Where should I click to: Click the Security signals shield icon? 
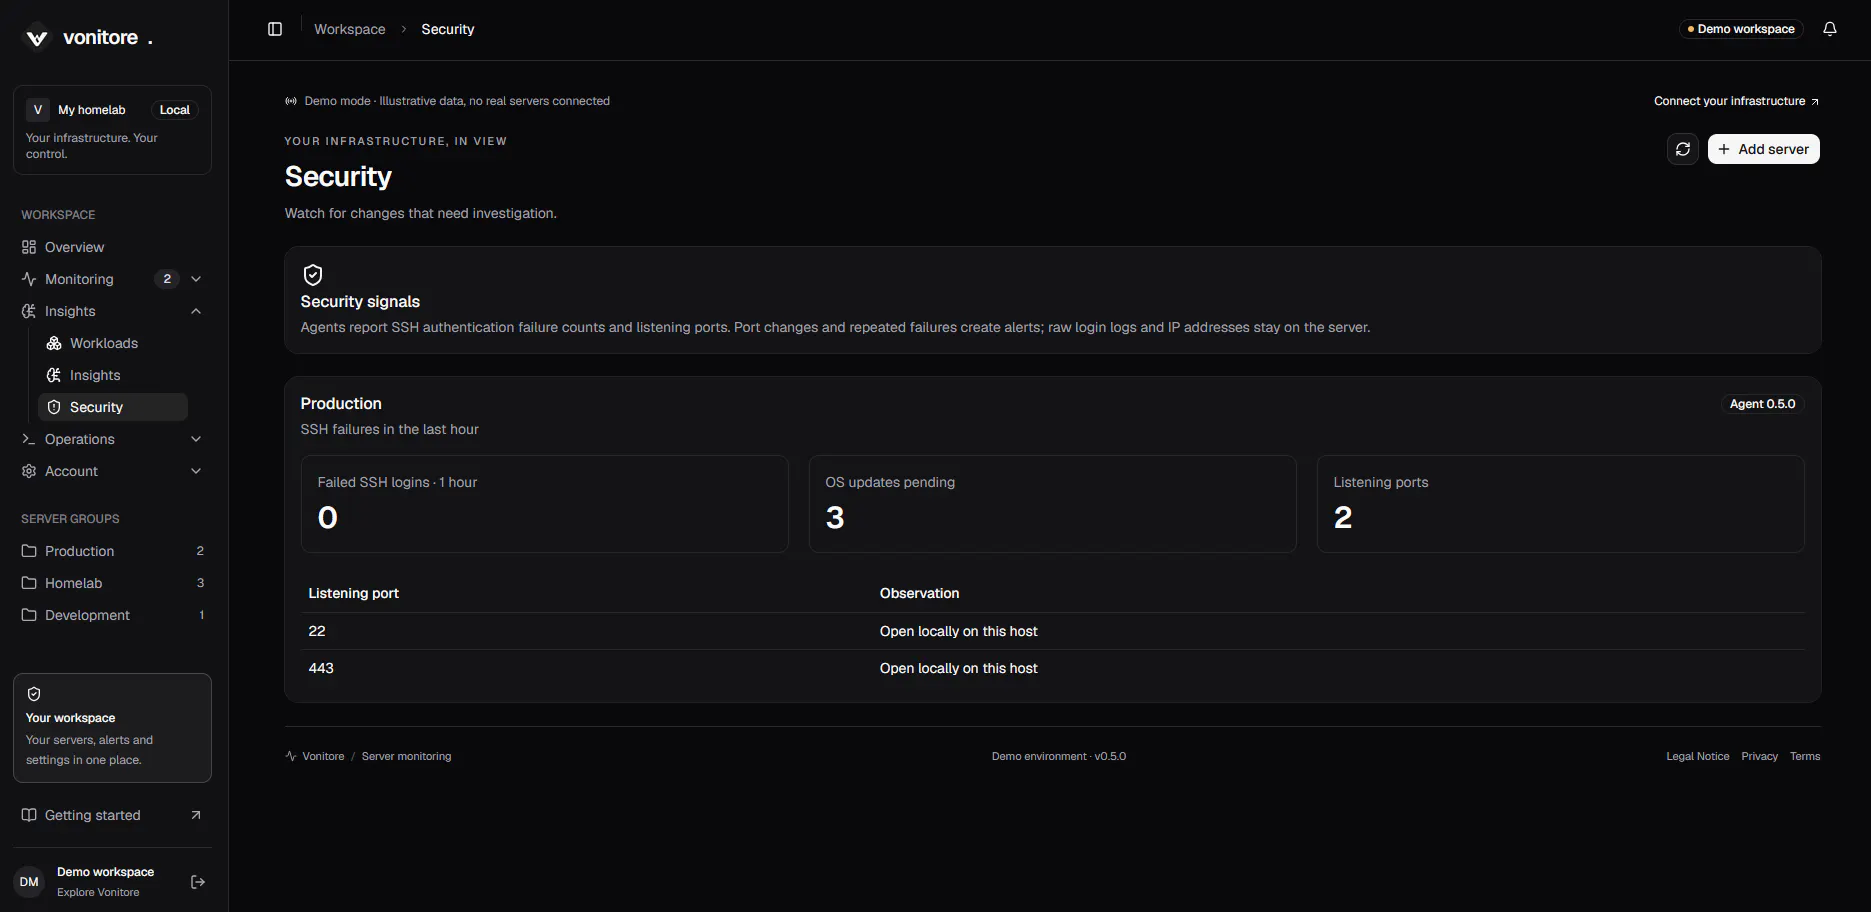click(313, 275)
